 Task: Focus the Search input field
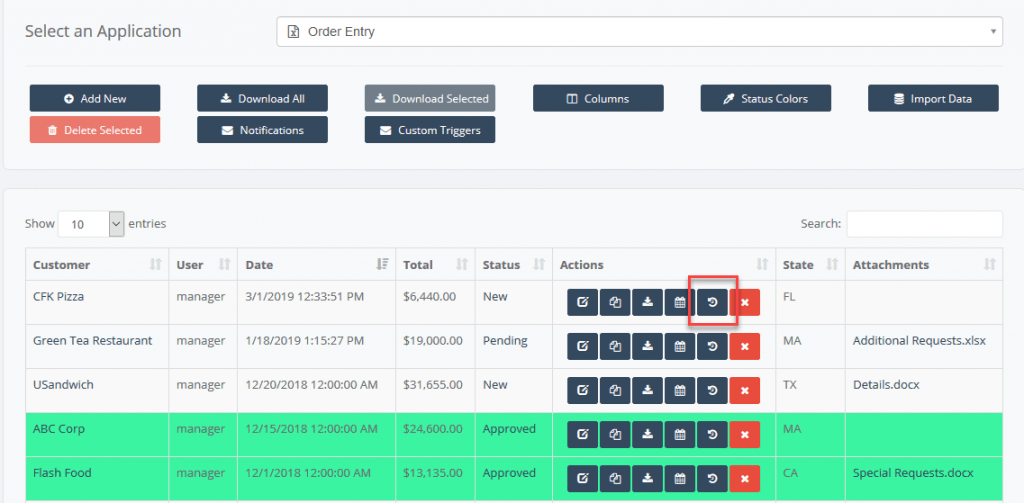coord(924,224)
